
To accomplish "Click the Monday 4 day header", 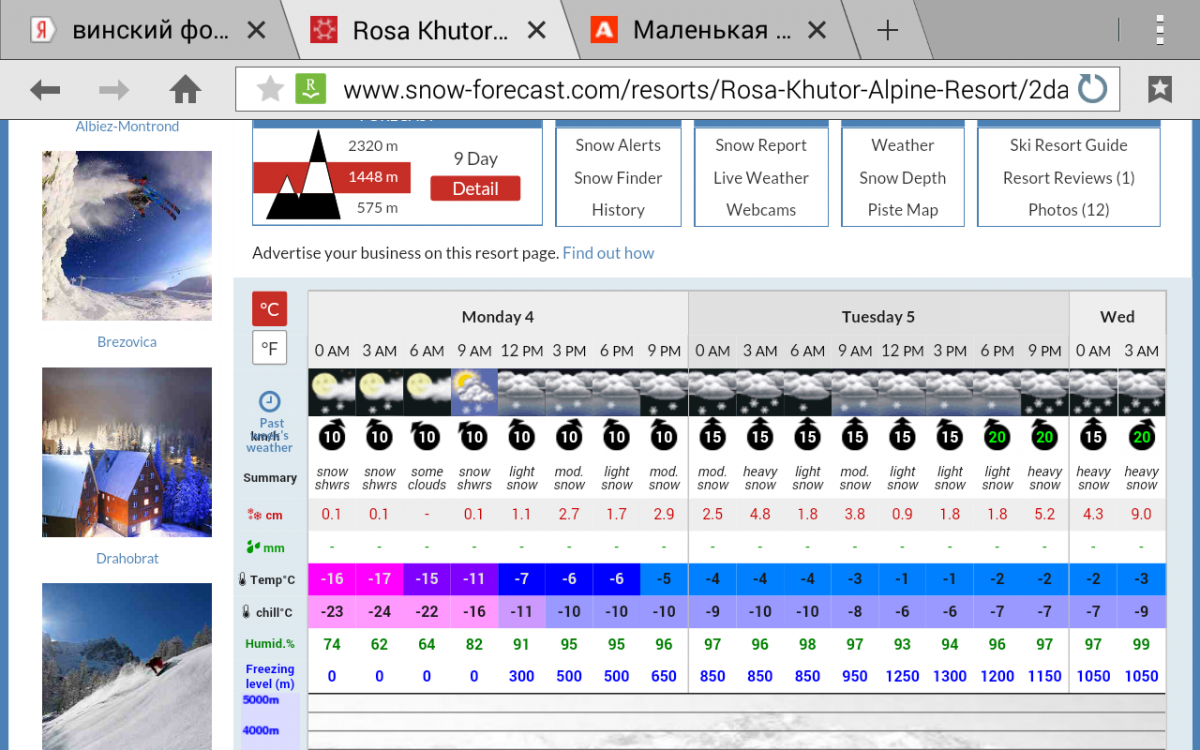I will click(498, 317).
